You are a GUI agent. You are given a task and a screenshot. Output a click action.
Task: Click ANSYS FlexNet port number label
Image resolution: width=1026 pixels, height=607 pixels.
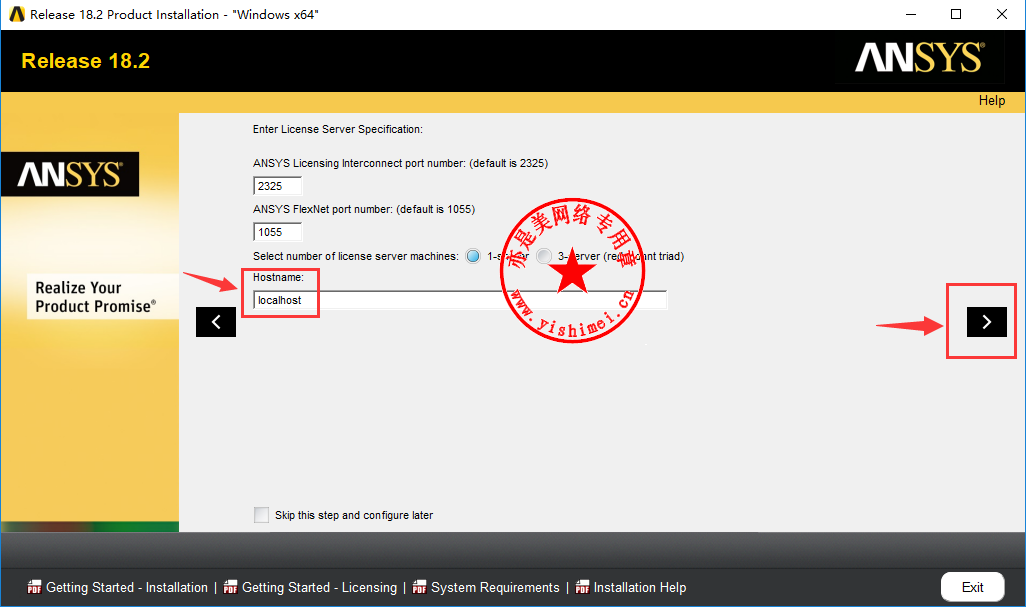[364, 209]
